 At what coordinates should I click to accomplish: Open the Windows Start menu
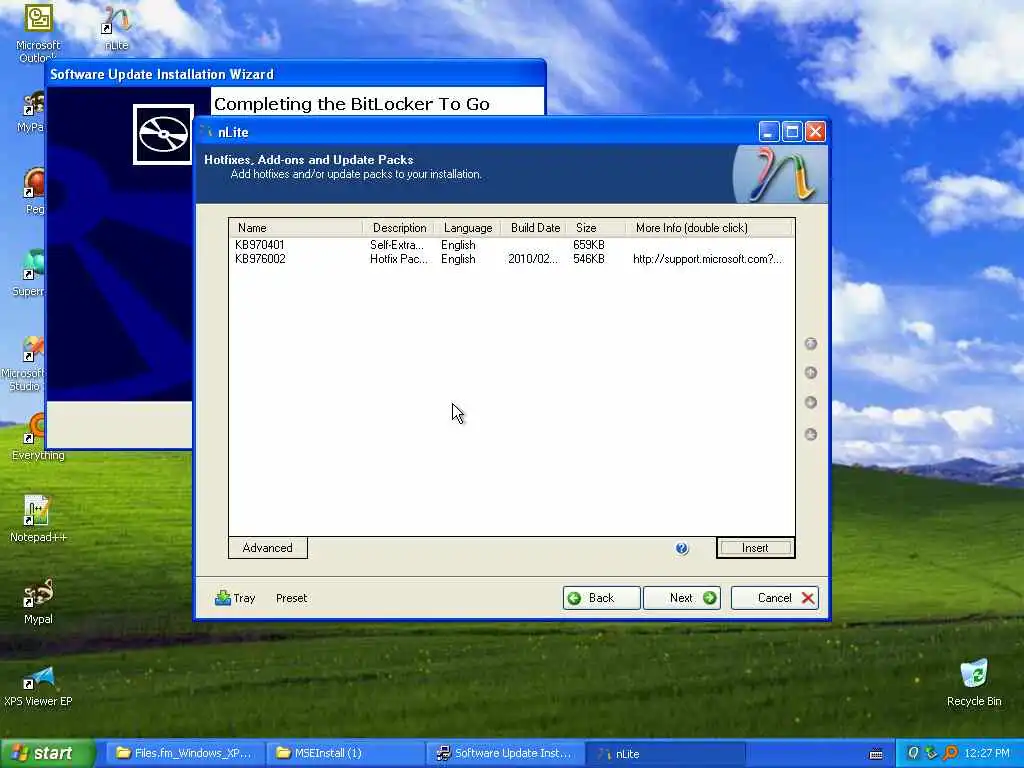pyautogui.click(x=47, y=753)
